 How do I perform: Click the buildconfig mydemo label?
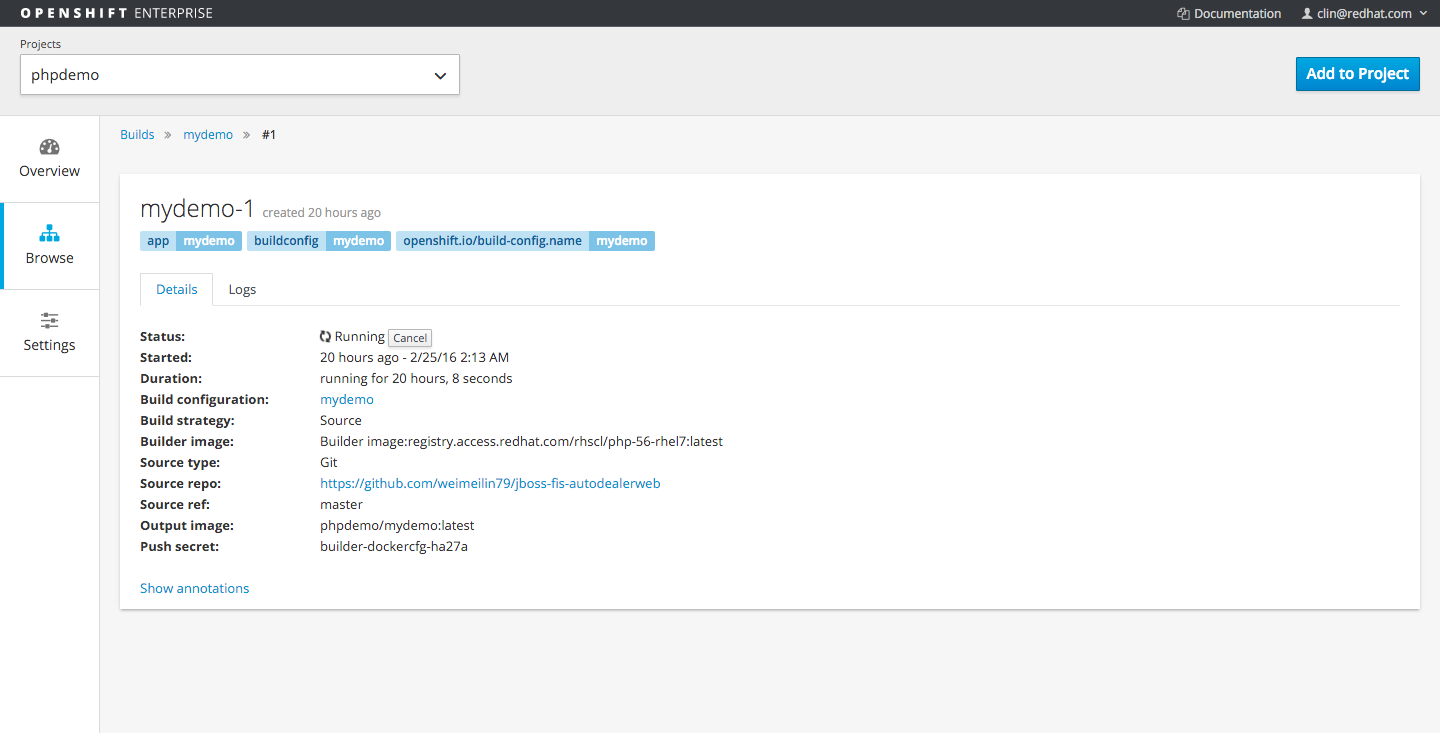[x=319, y=241]
